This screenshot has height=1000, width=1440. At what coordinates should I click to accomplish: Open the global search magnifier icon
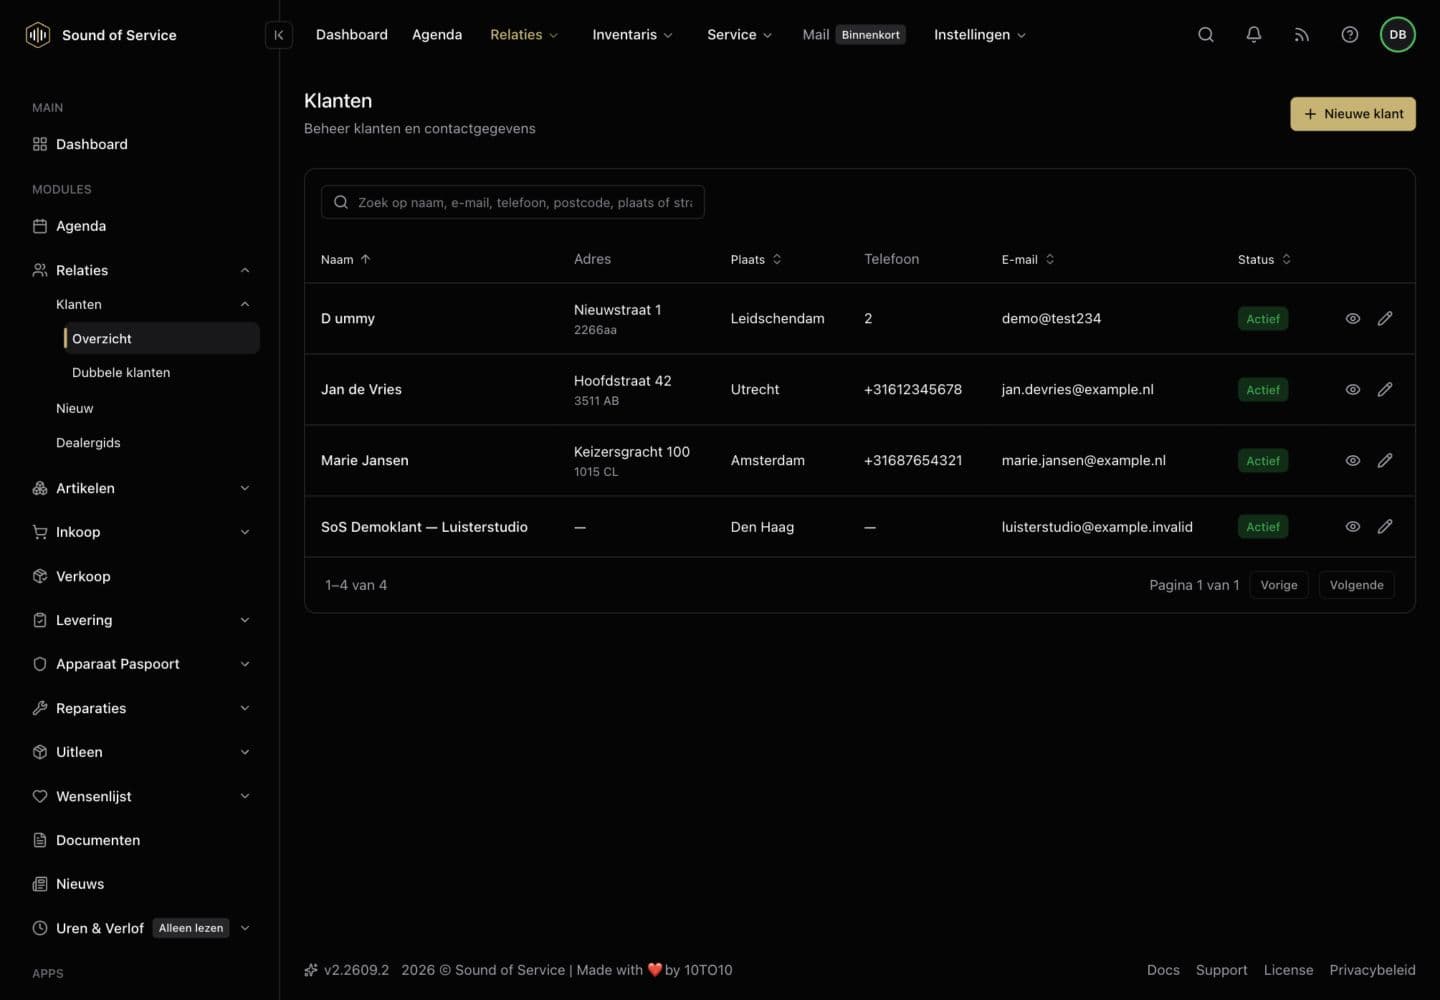point(1206,35)
